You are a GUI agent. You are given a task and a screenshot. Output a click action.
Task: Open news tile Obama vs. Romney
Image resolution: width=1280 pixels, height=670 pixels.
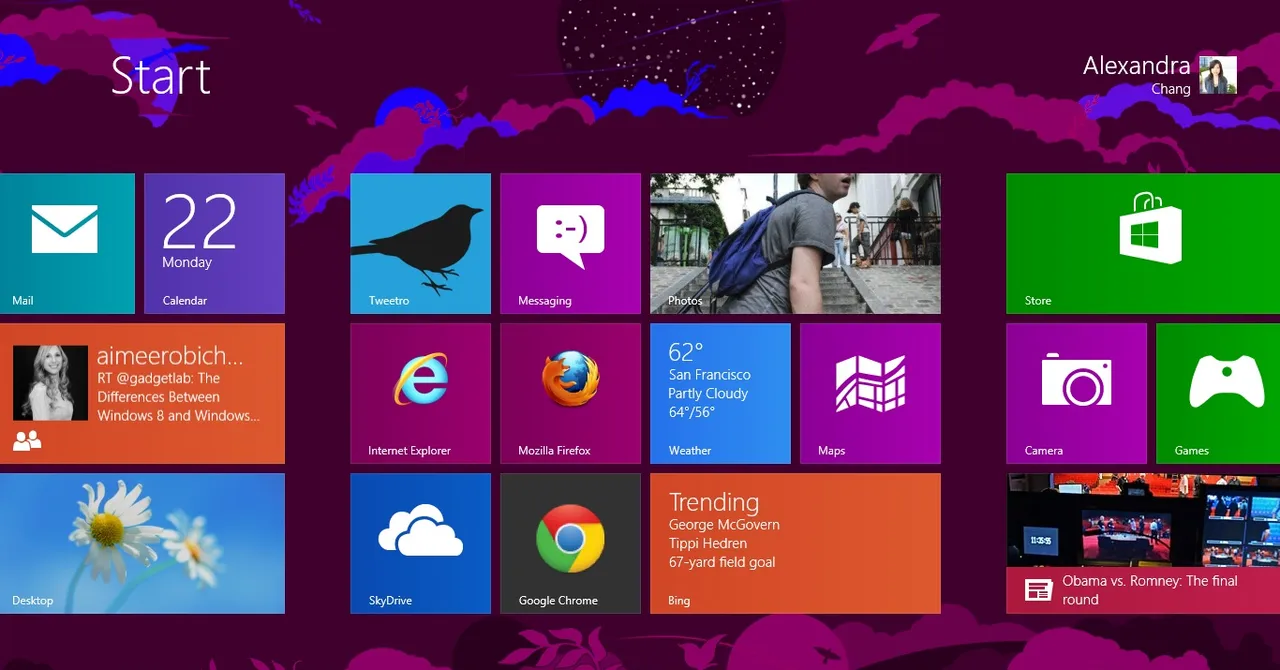1143,544
